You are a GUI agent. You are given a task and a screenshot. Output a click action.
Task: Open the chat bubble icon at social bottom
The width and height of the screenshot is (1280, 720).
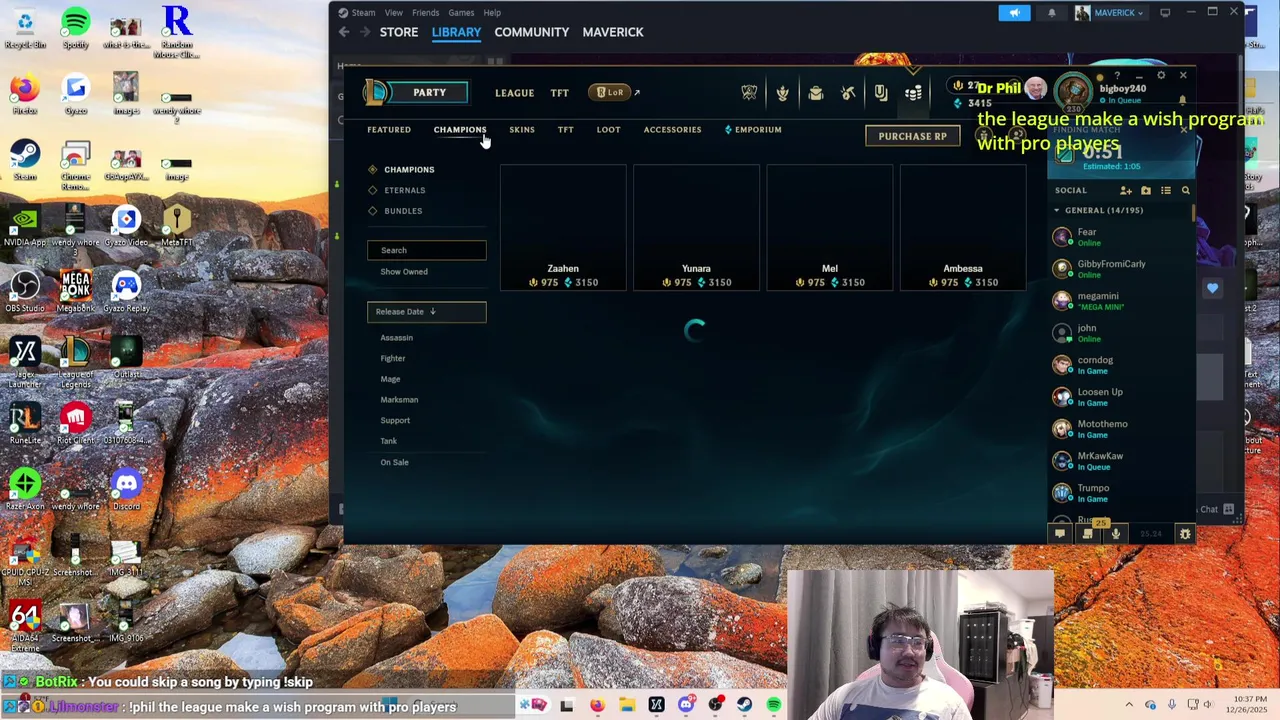[1060, 534]
